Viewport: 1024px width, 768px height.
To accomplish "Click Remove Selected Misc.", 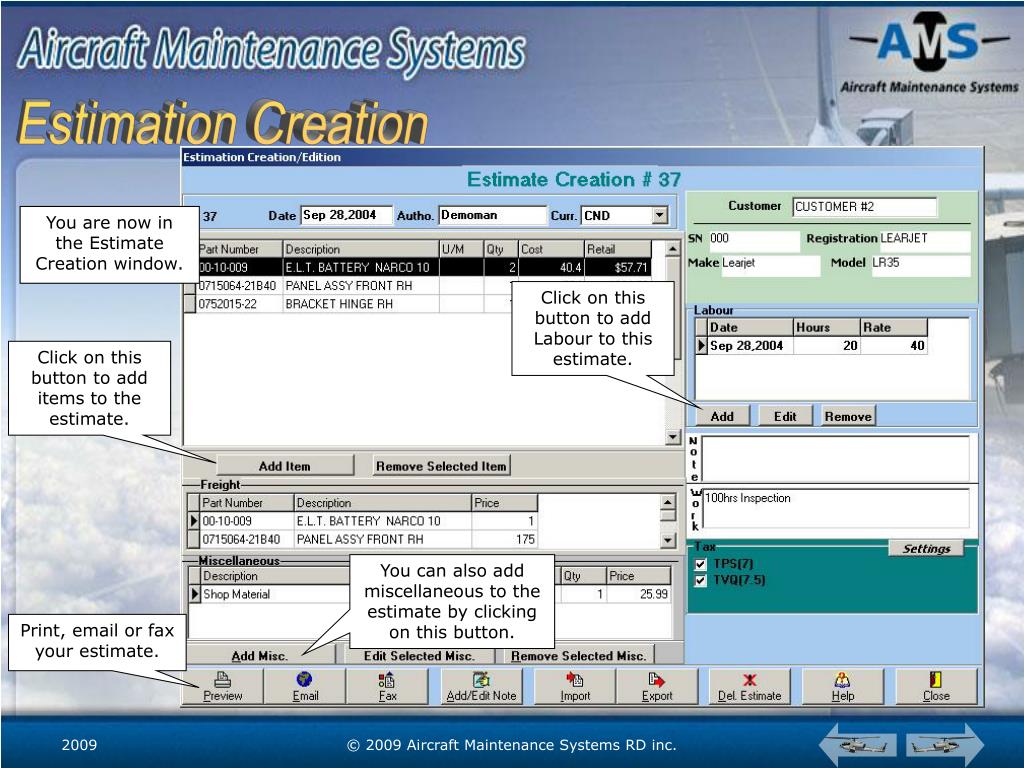I will click(579, 656).
